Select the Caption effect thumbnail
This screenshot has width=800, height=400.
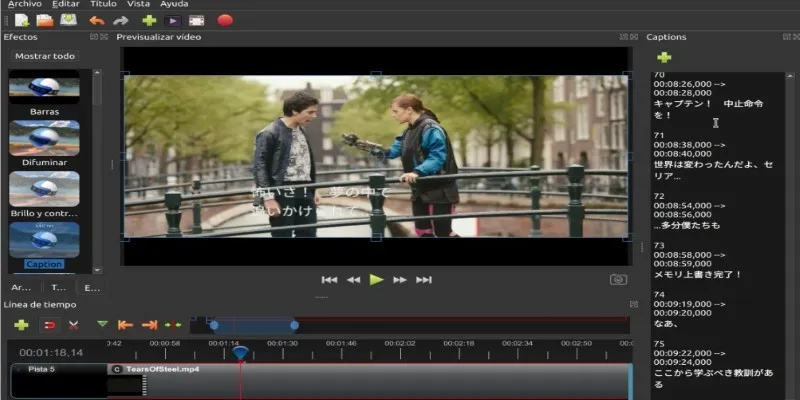(44, 240)
